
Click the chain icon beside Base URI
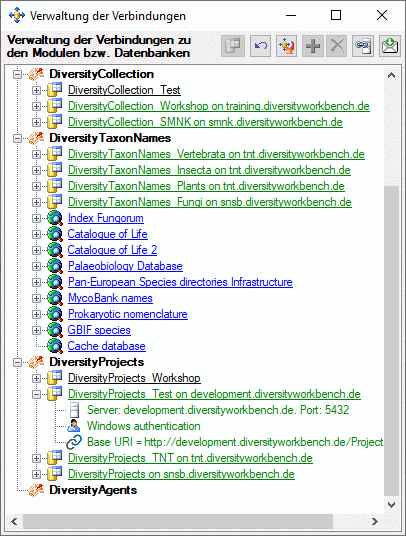point(74,442)
